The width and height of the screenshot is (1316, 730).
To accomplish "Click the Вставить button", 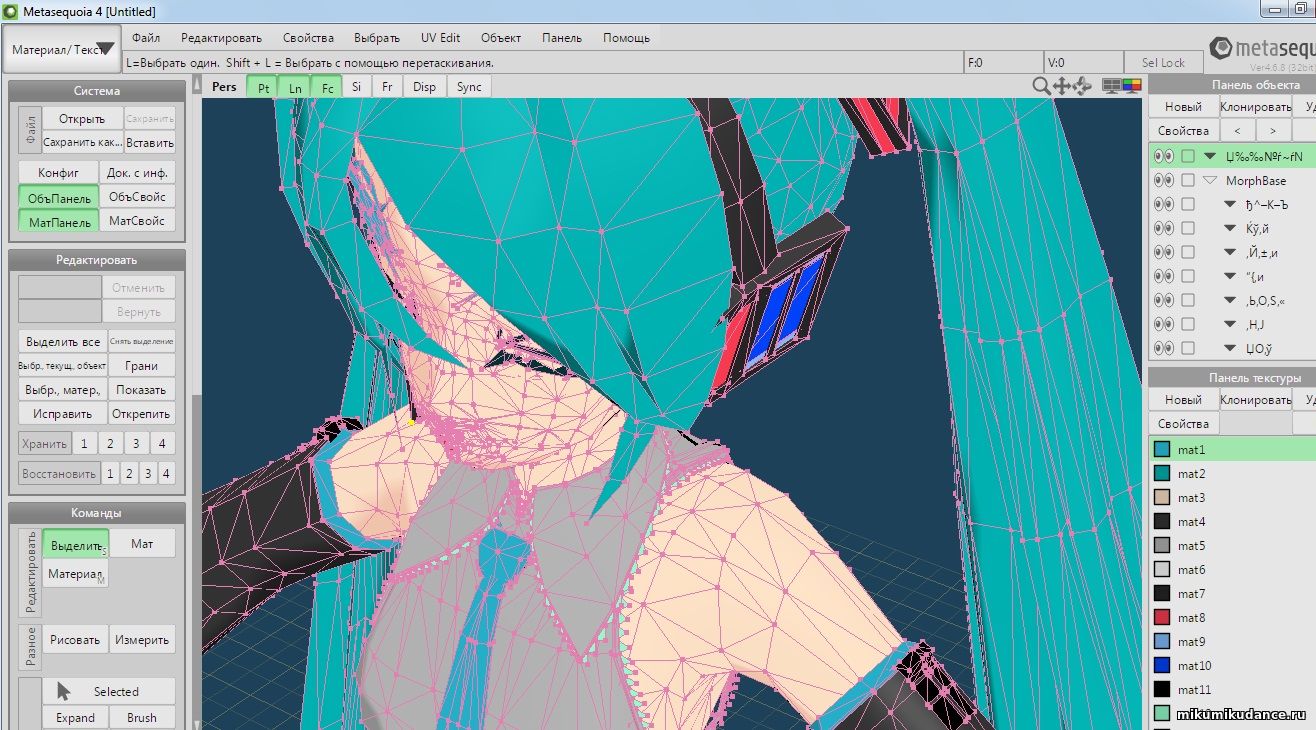I will (150, 143).
